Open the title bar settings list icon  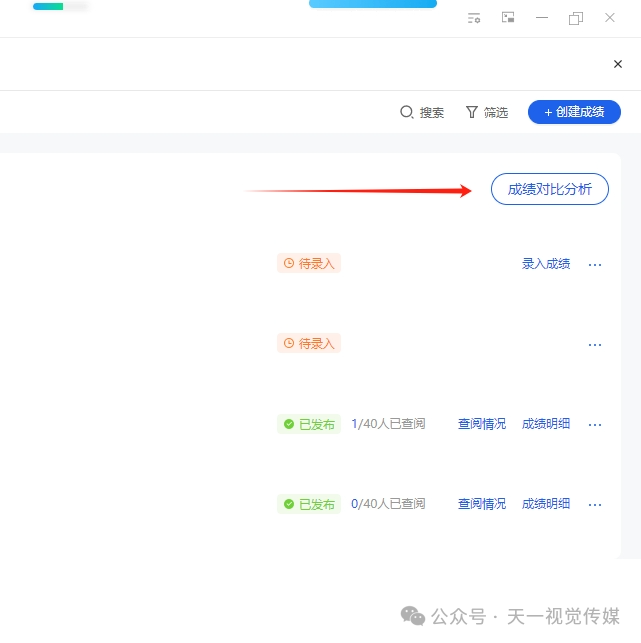click(474, 18)
